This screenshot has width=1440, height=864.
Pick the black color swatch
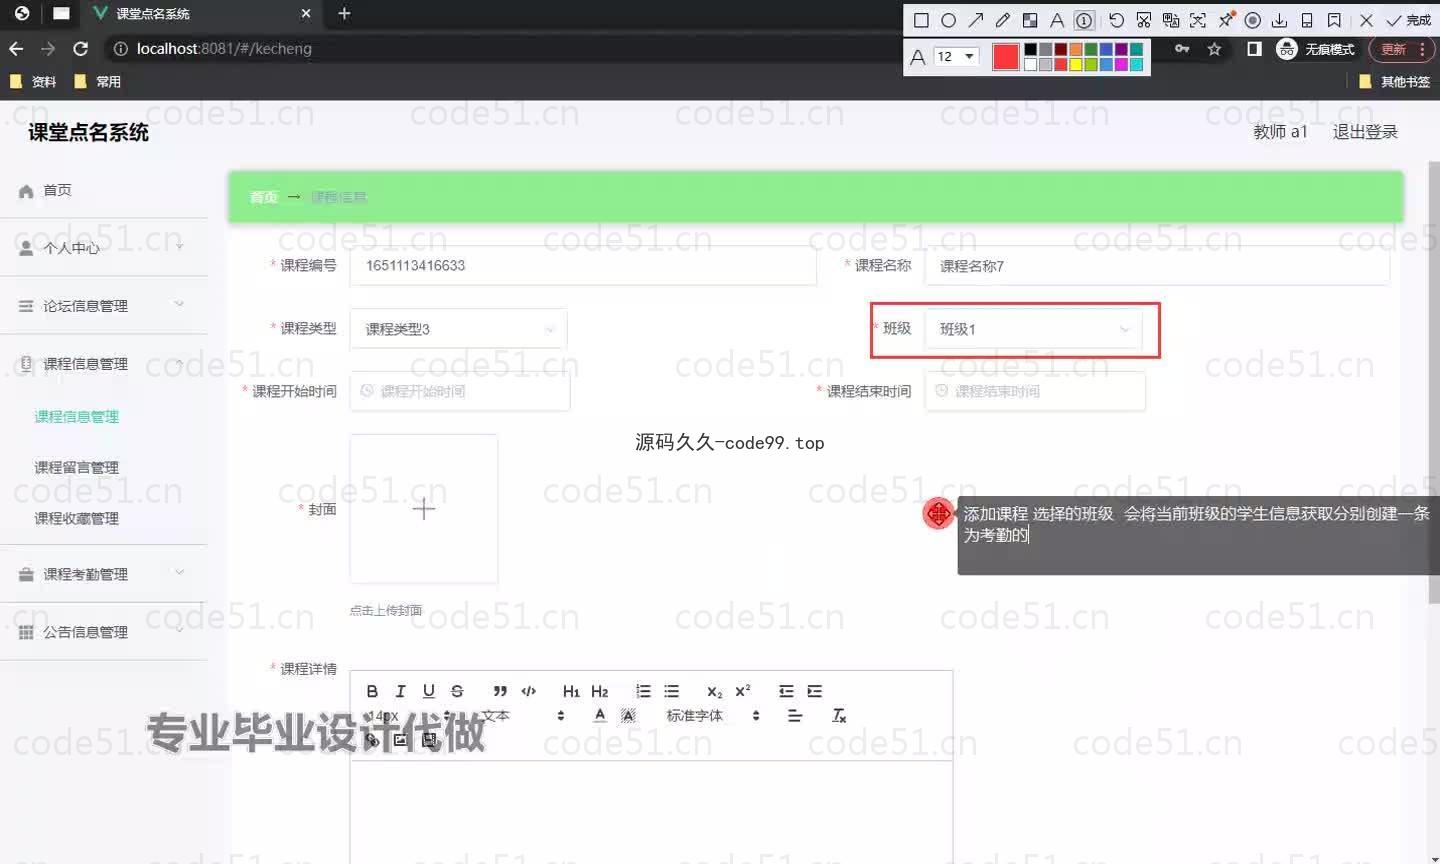[x=1030, y=49]
